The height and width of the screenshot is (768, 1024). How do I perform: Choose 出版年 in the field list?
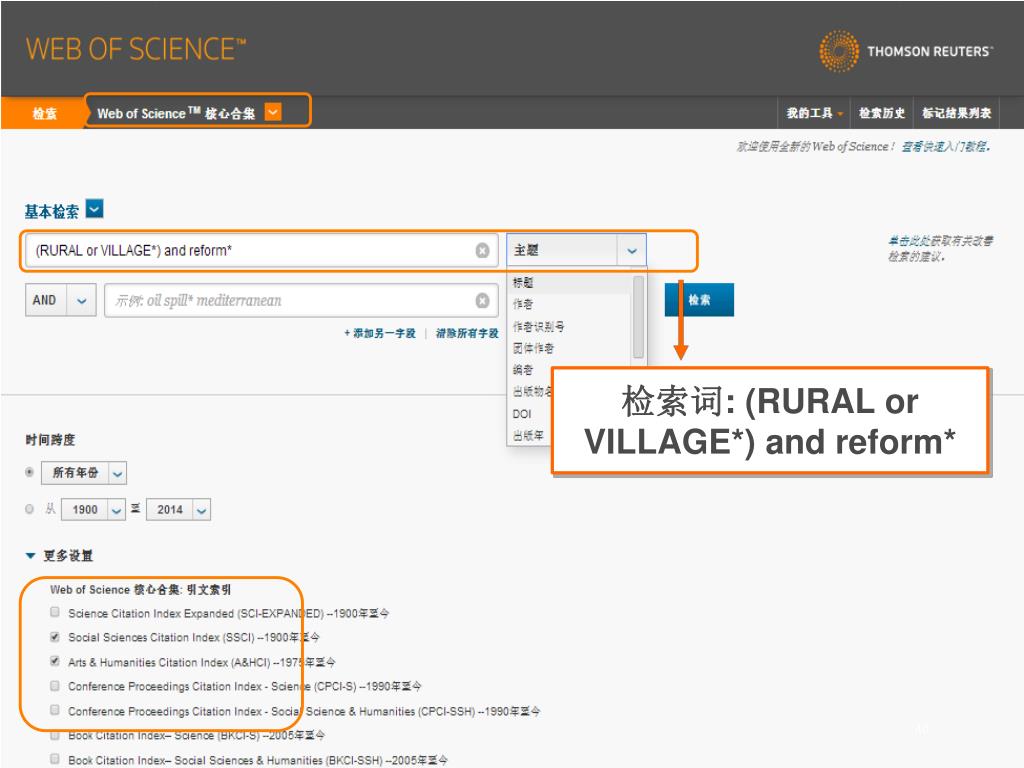(x=528, y=436)
